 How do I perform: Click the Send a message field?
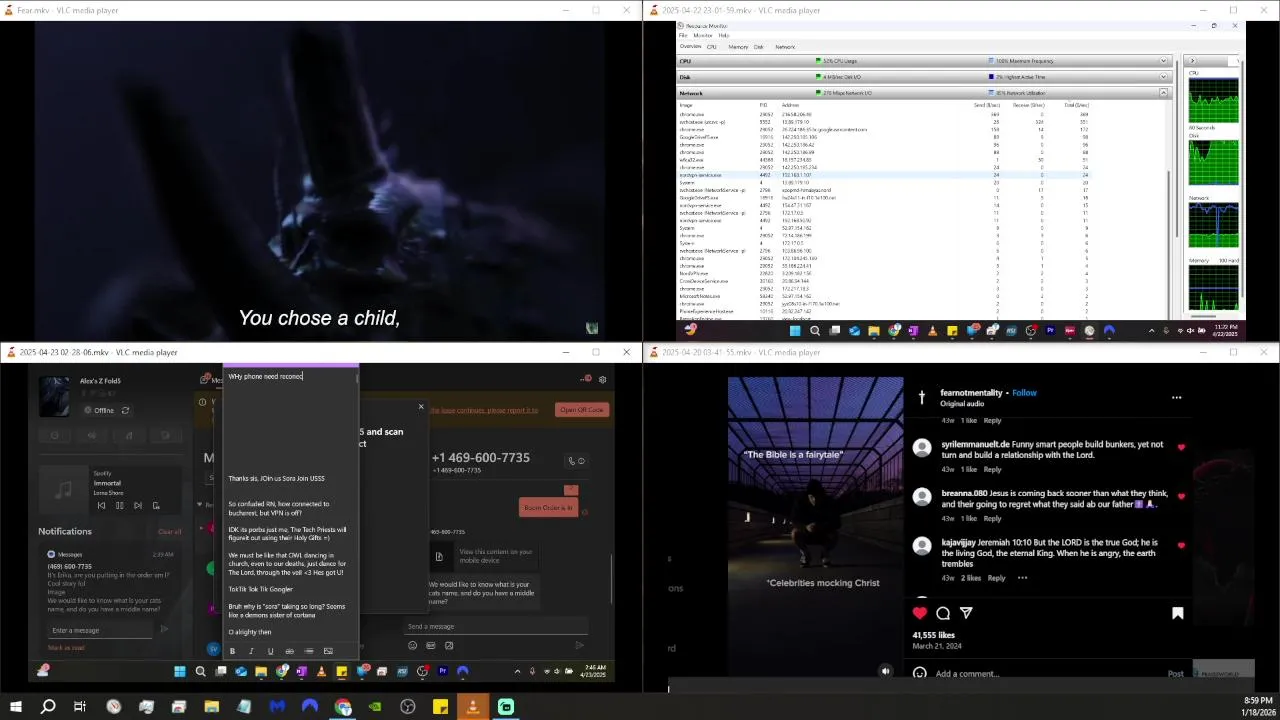coord(495,626)
